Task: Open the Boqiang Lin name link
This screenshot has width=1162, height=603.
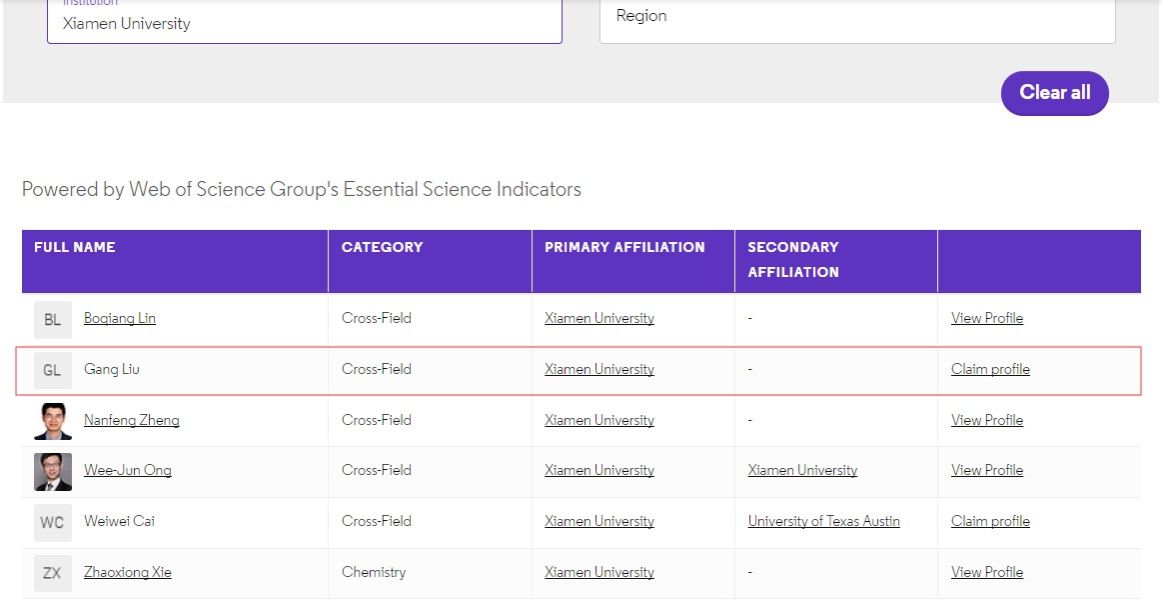Action: [119, 319]
